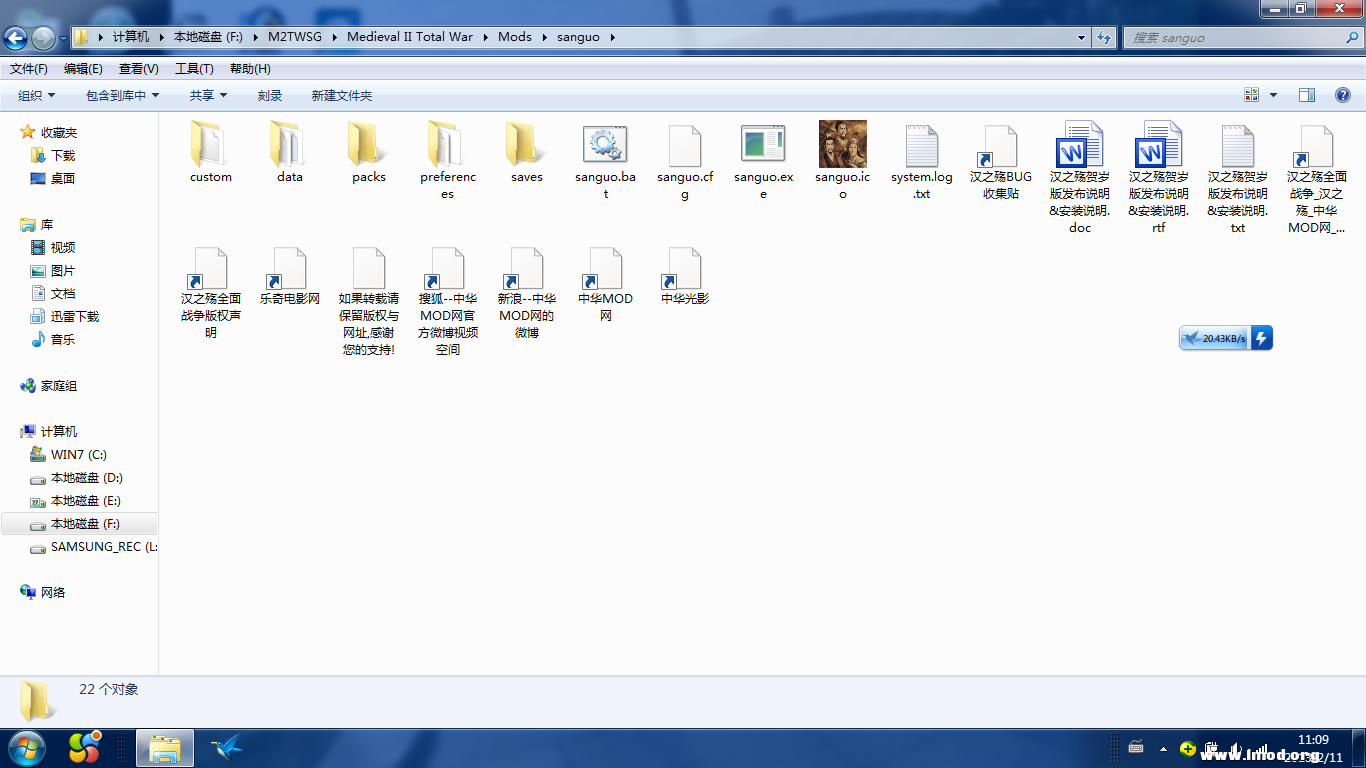Select the sanguo.exe application icon
Screen dimensions: 1366x768
coord(763,146)
